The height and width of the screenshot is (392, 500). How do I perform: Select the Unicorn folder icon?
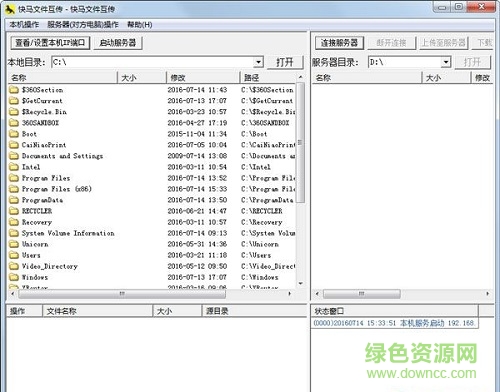point(14,244)
